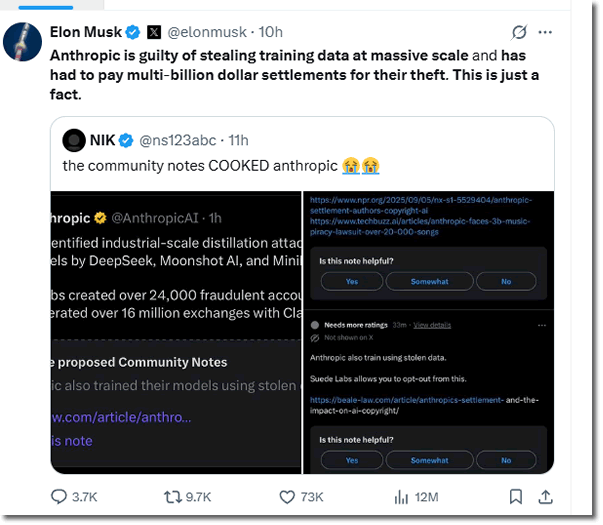
Task: Open the Elon Musk display name
Action: click(x=85, y=32)
